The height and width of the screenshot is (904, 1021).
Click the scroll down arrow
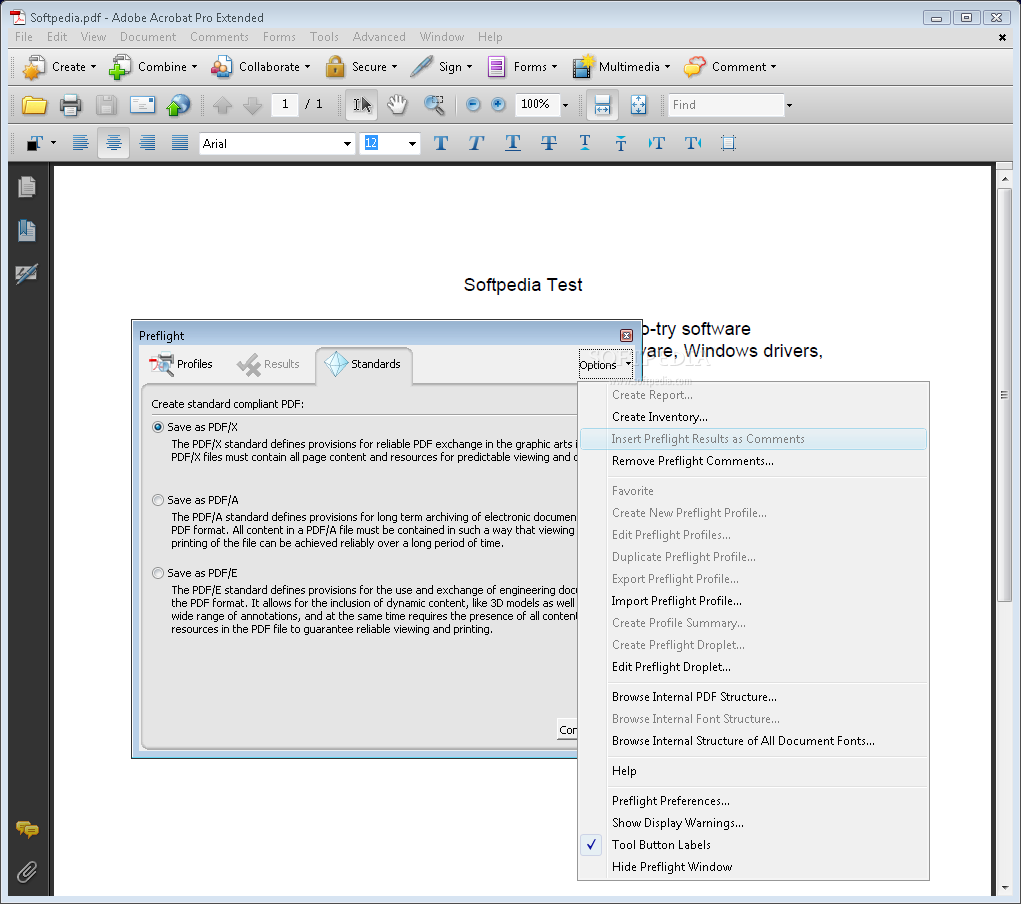1005,887
